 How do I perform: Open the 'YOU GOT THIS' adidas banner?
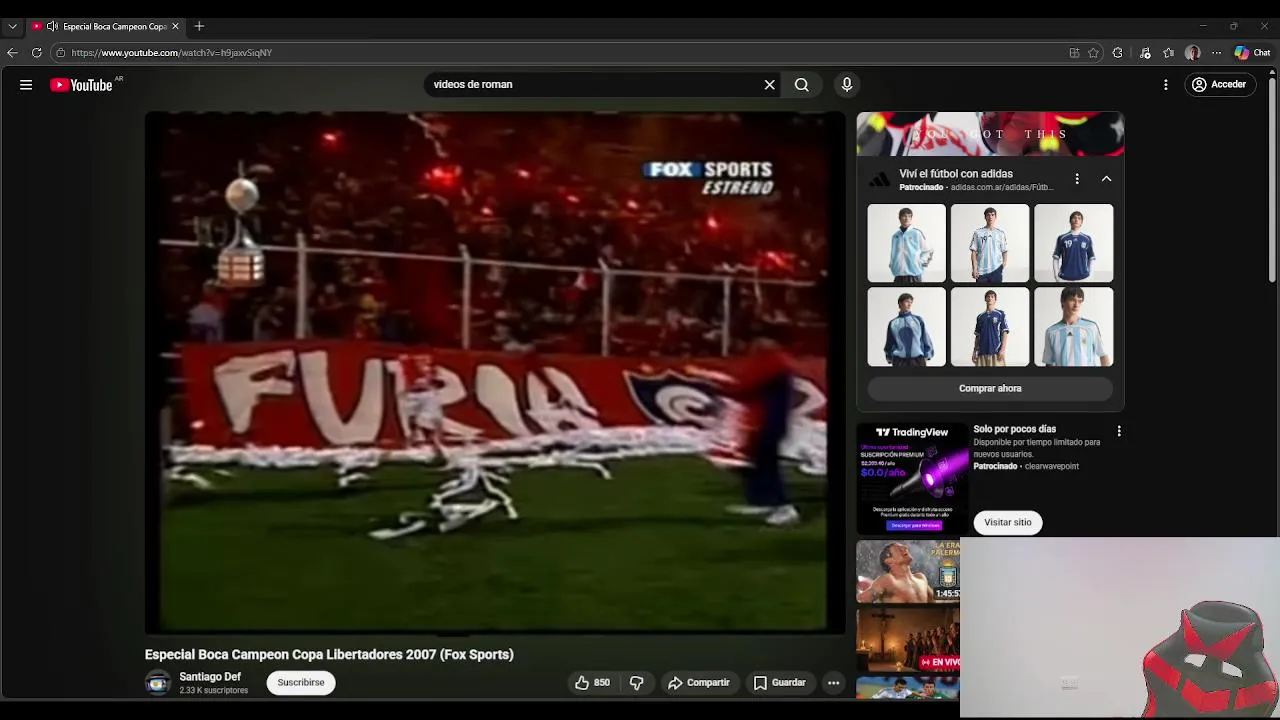990,134
